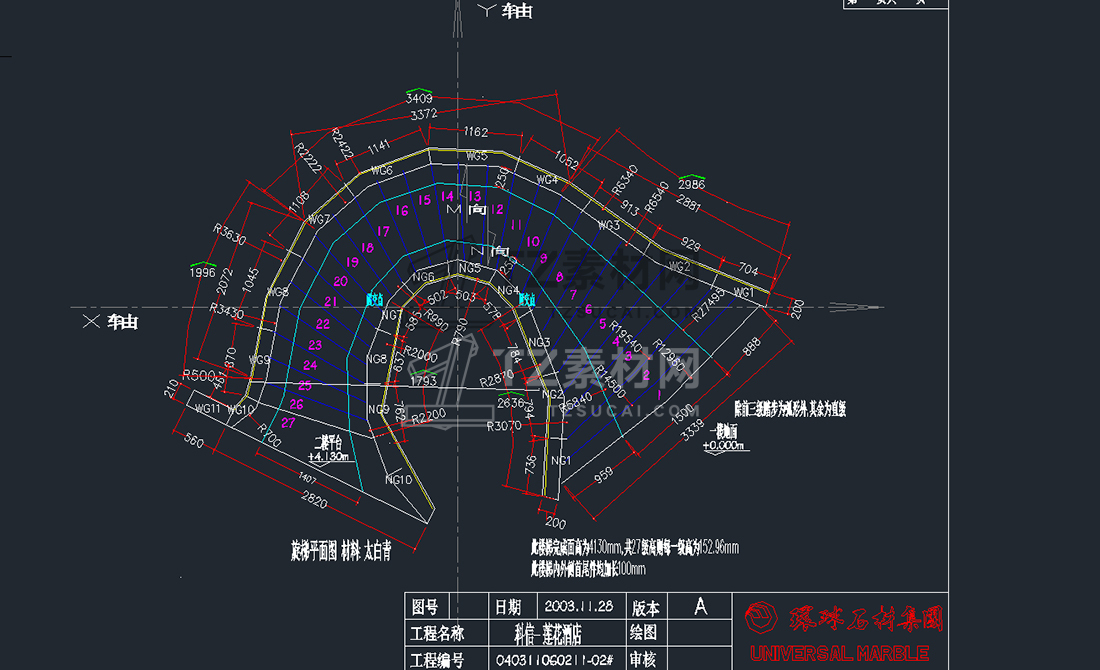The image size is (1100, 670).
Task: Select the Y axis marker symbol at top
Action: pyautogui.click(x=487, y=10)
